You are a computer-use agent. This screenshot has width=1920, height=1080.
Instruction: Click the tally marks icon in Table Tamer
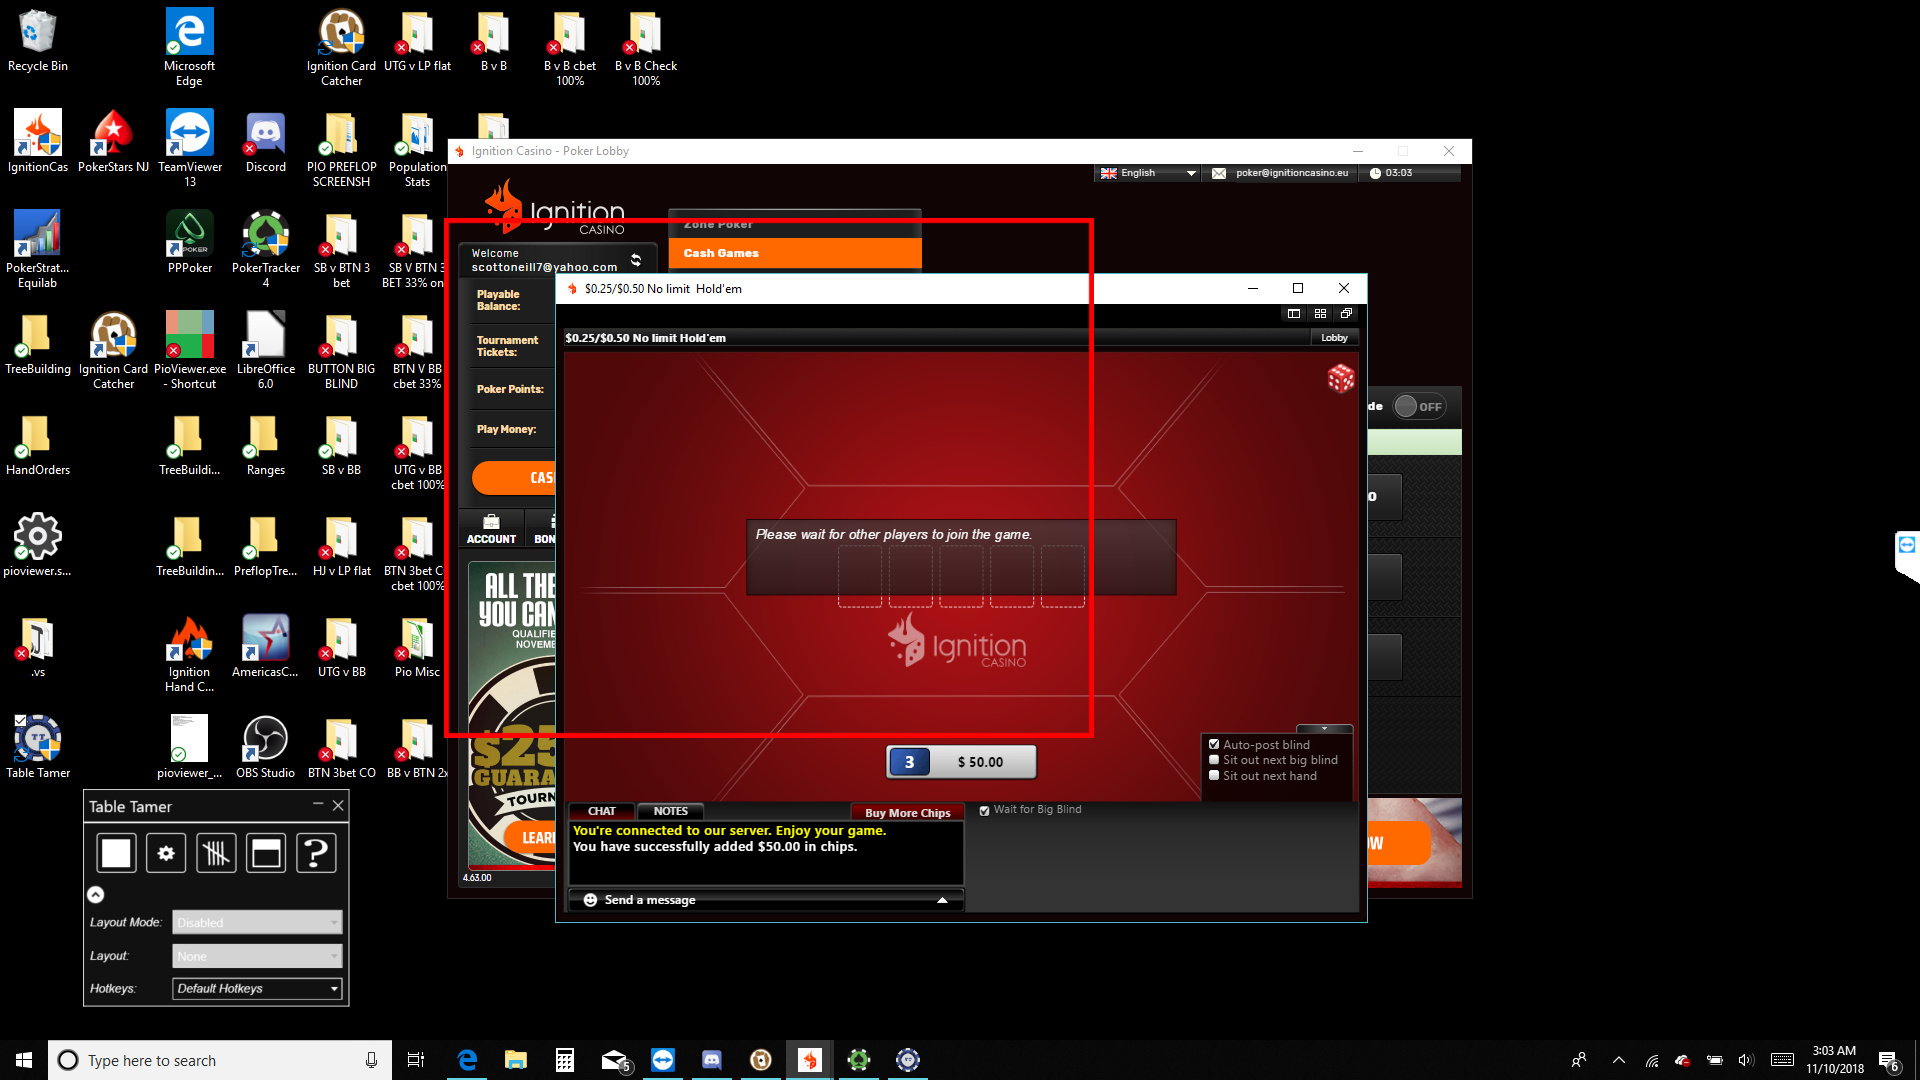click(x=216, y=853)
